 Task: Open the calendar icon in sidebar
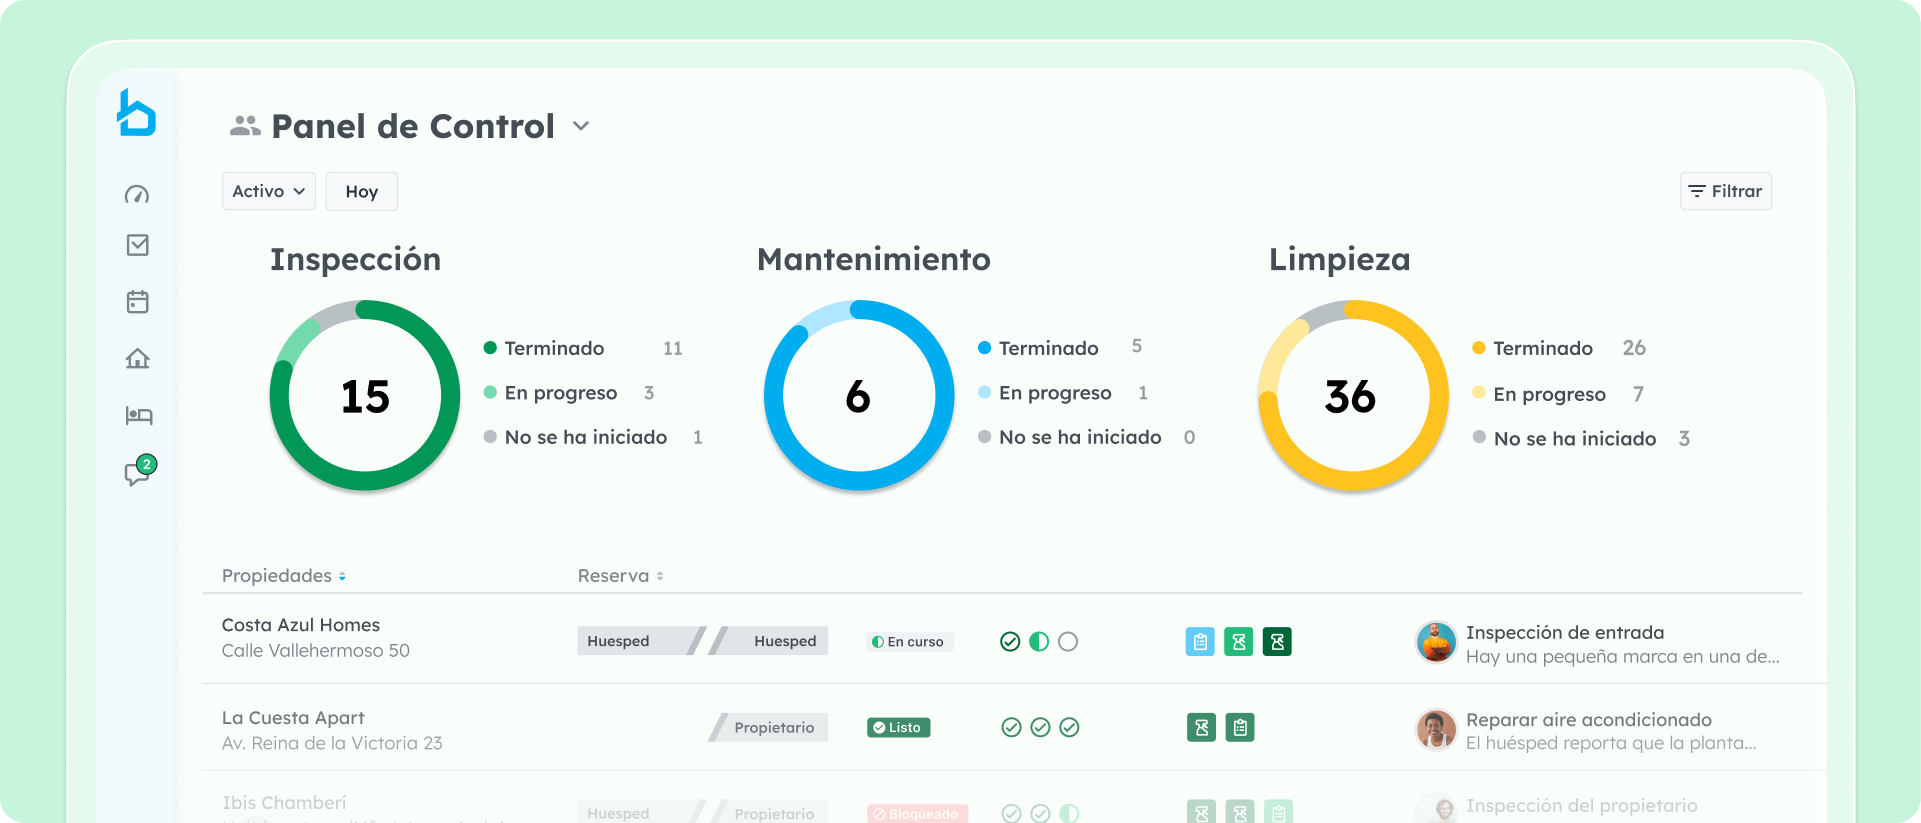[x=138, y=302]
